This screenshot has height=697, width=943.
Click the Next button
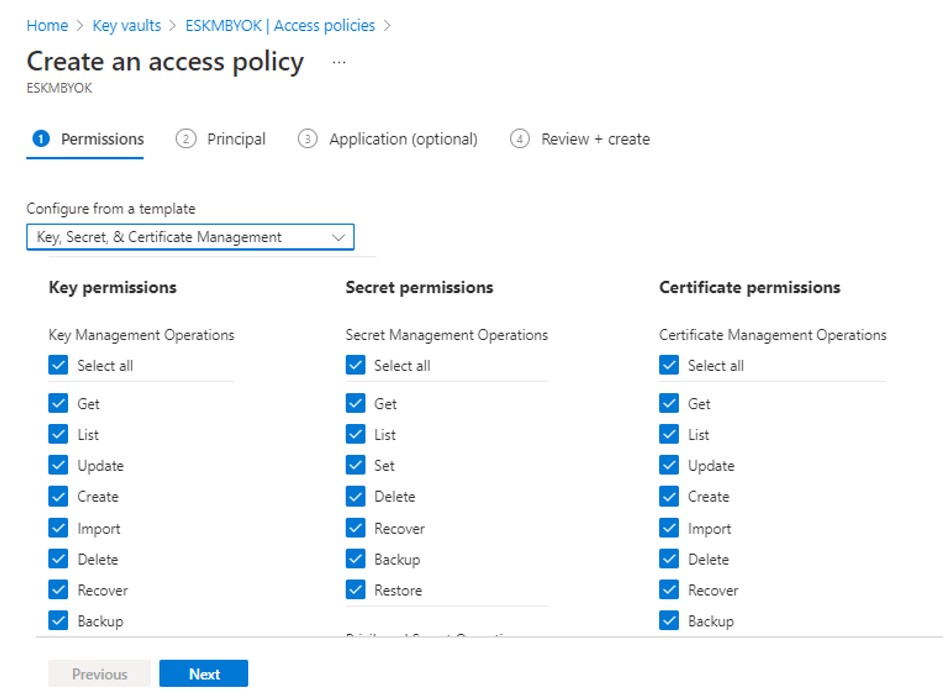204,674
